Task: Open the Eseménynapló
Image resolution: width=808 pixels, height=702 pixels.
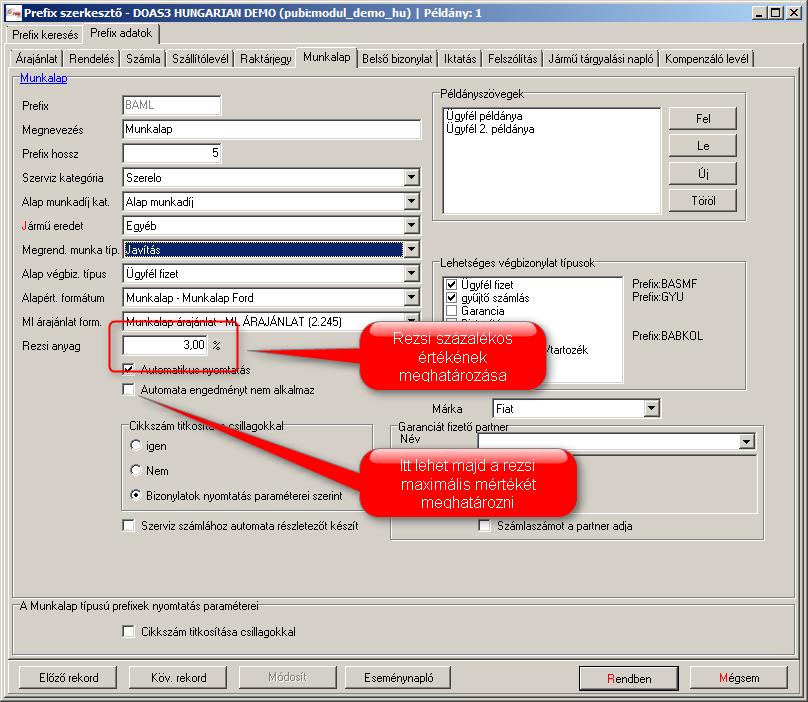Action: point(398,677)
